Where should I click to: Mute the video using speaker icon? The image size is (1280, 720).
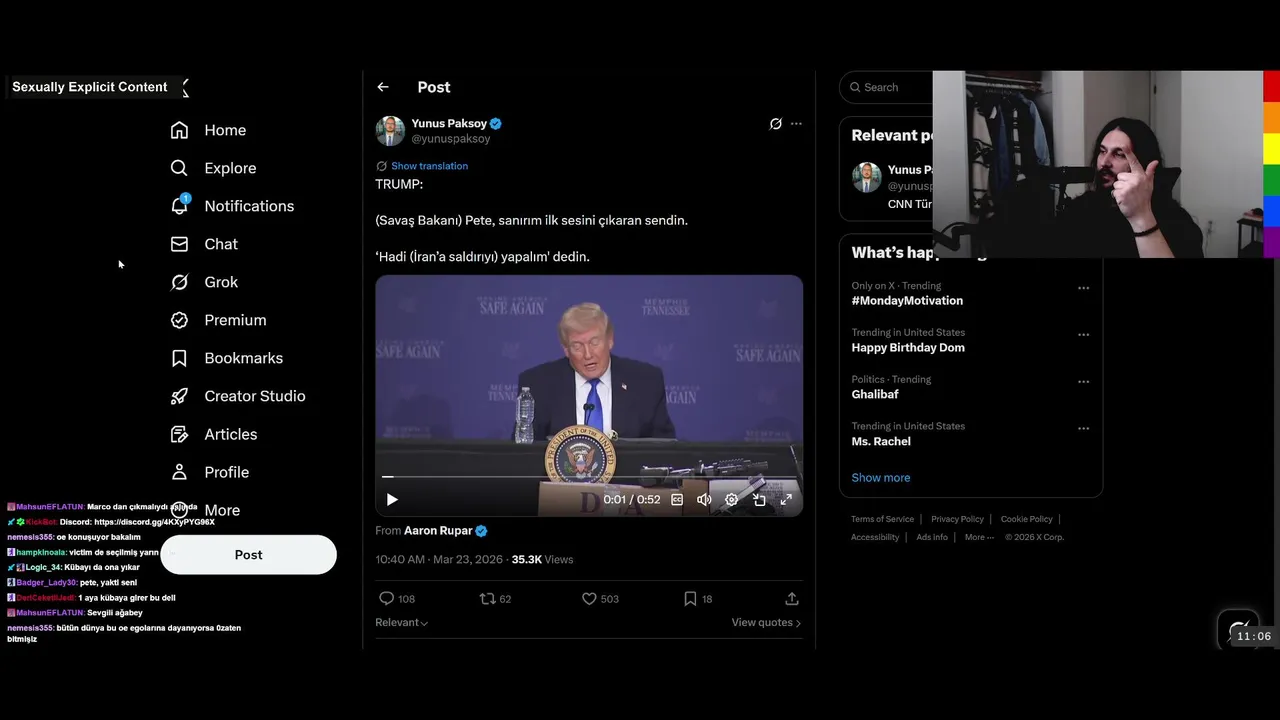(x=704, y=499)
